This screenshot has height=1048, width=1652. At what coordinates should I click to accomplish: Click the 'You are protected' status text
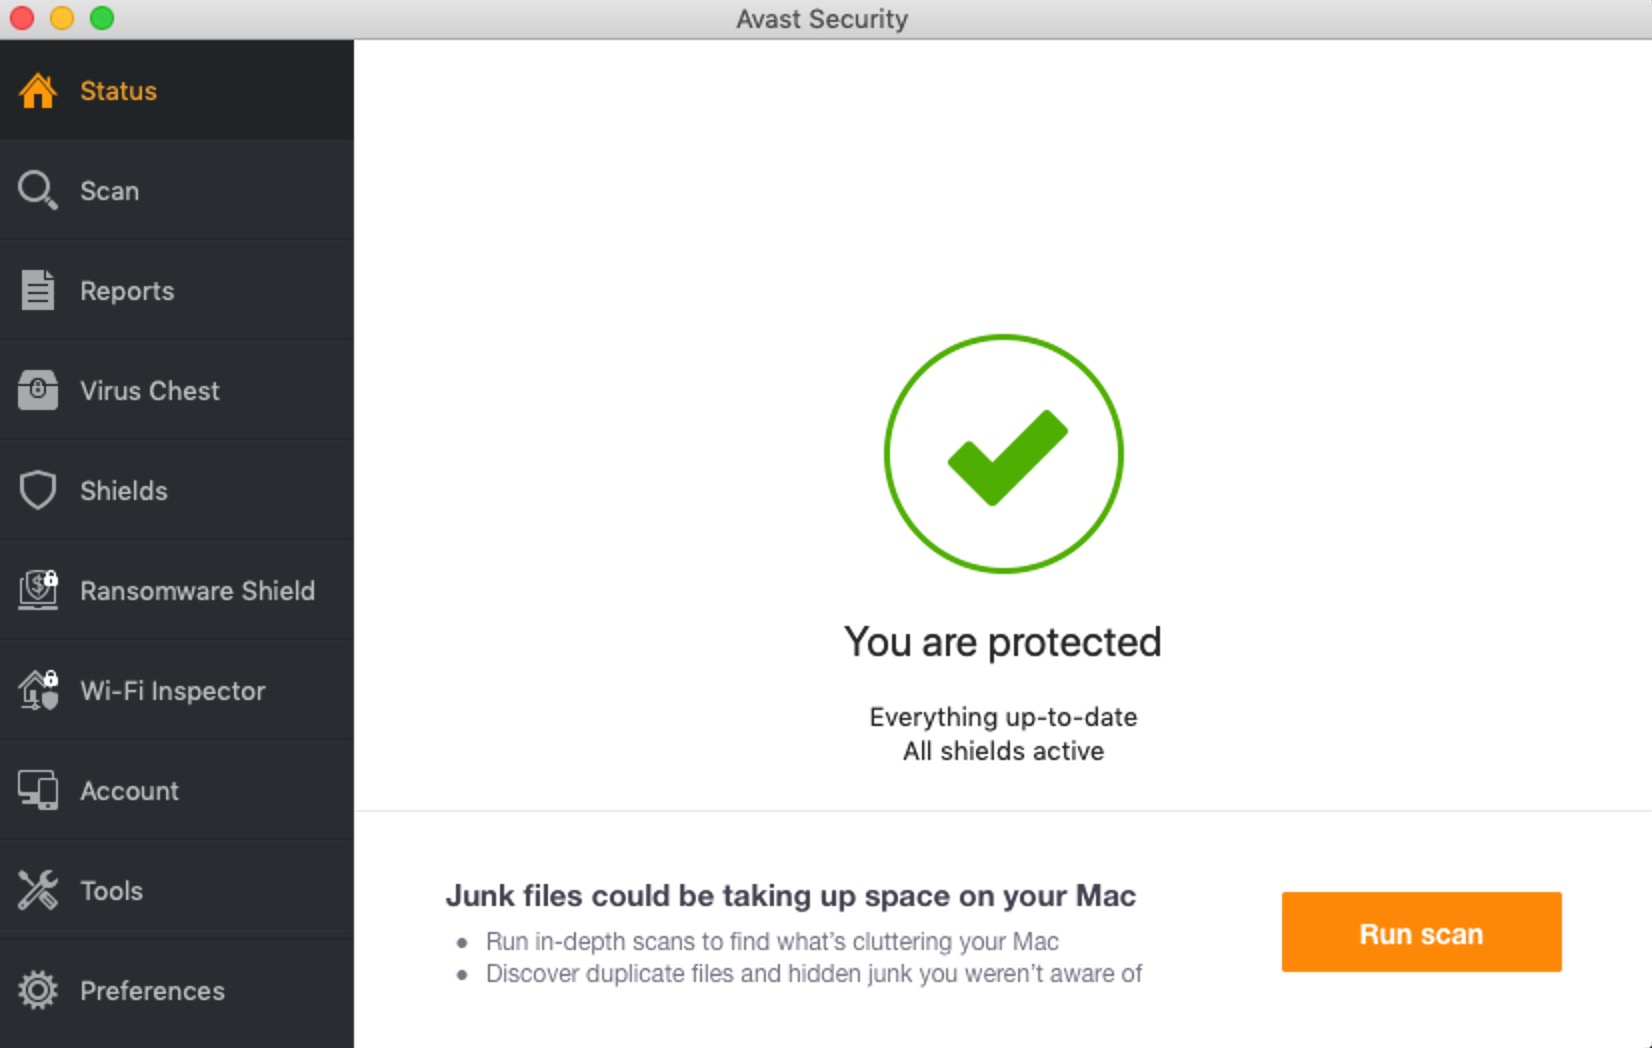[1003, 642]
